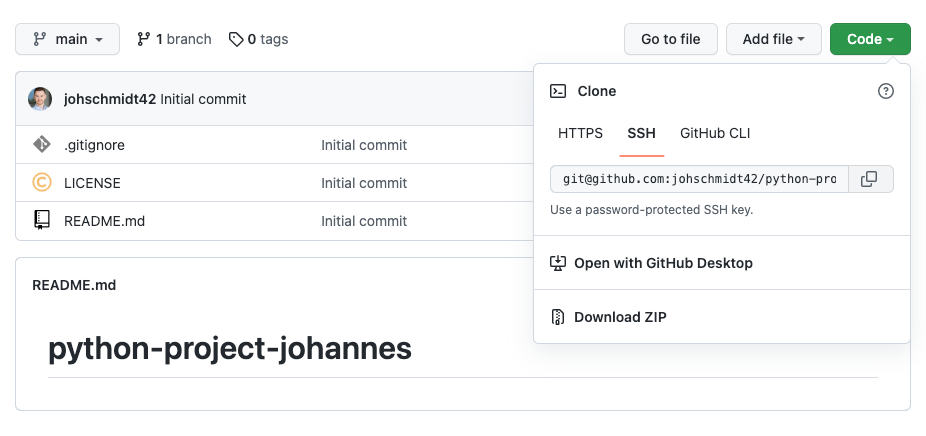Select the SSH clone tab
The width and height of the screenshot is (926, 436).
click(x=641, y=133)
